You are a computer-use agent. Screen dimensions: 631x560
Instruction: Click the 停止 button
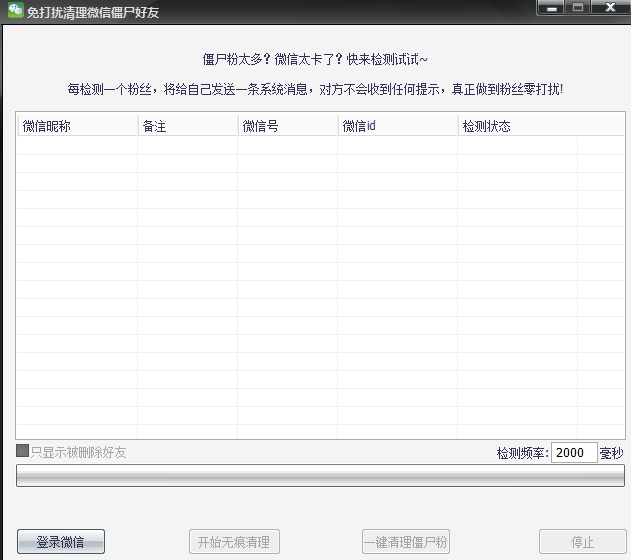click(582, 541)
